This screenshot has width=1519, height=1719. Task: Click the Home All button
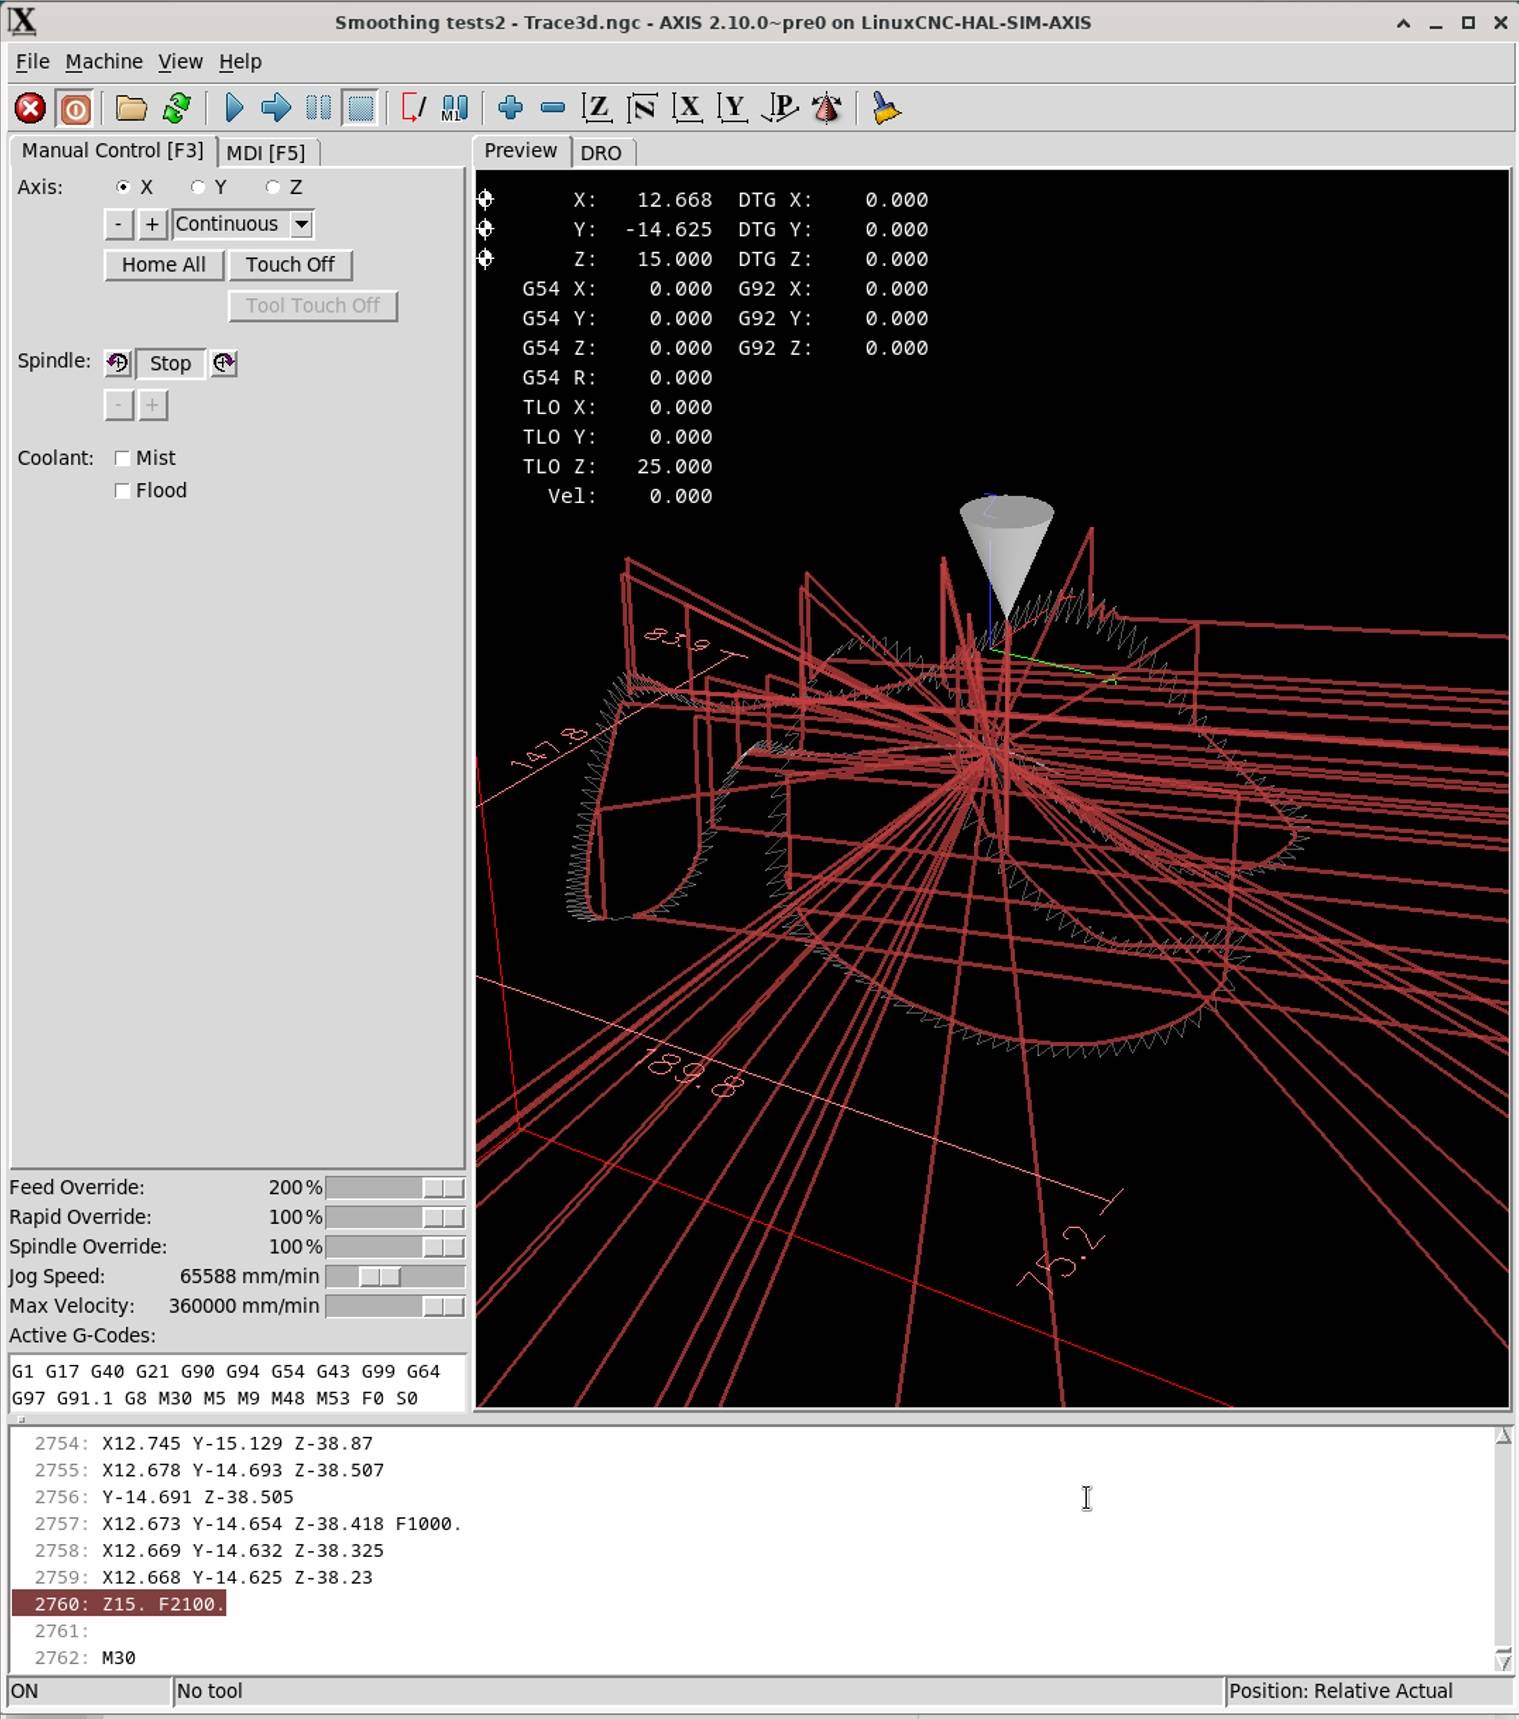point(164,265)
